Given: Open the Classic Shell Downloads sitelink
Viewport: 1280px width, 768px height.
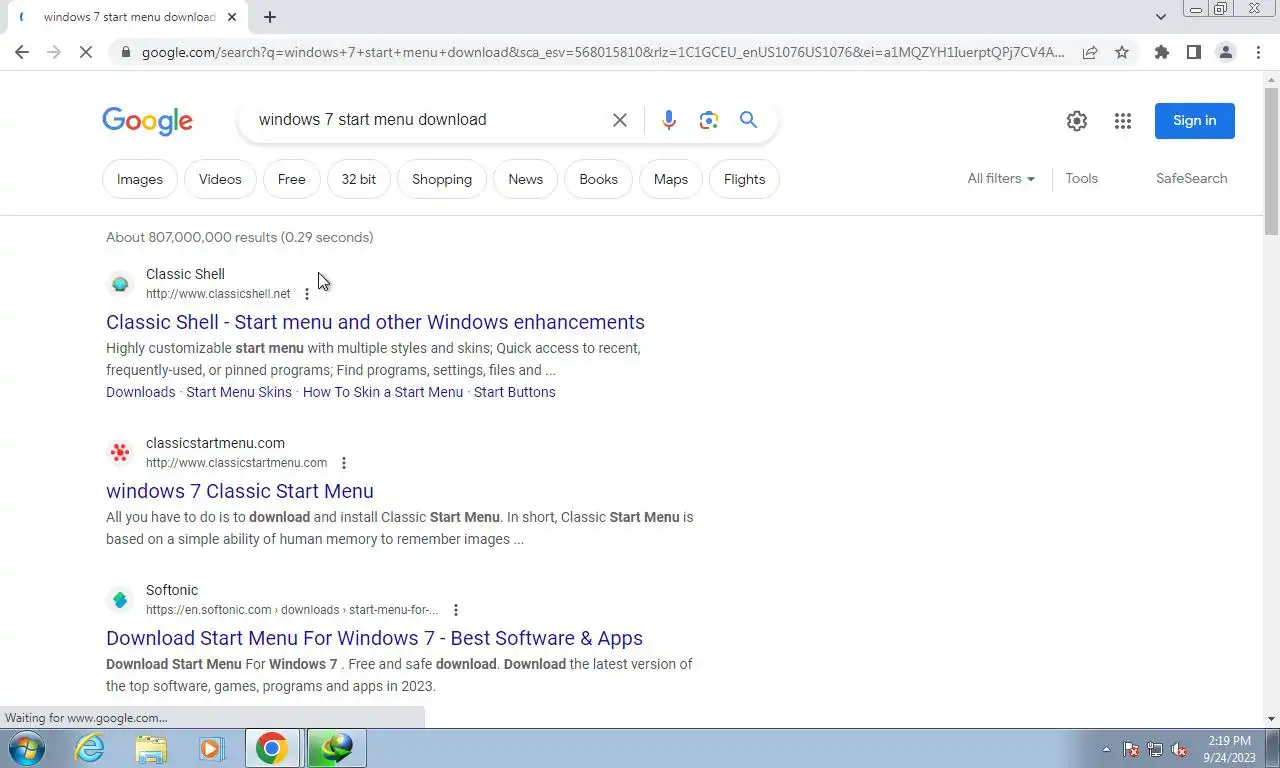Looking at the screenshot, I should 141,392.
